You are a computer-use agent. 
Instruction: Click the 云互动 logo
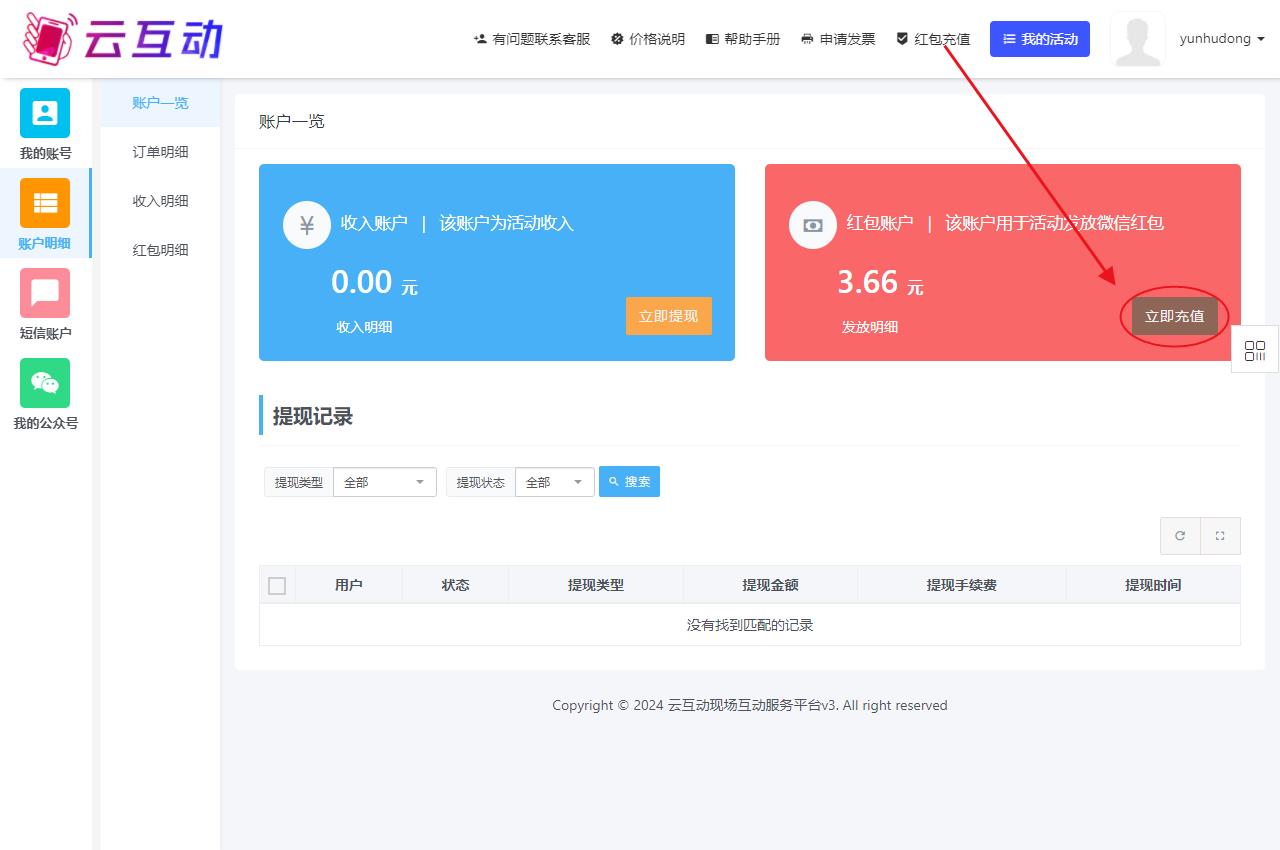click(122, 38)
